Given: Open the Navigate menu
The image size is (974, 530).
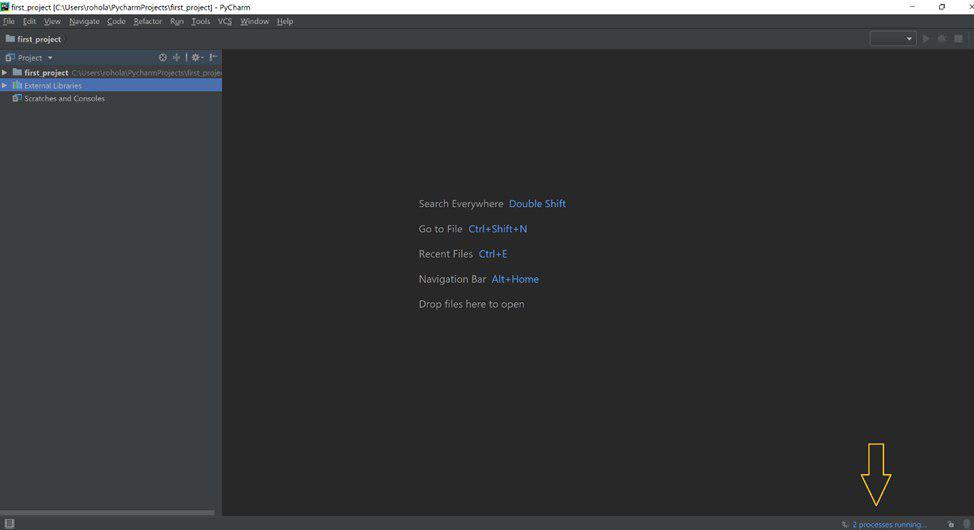Looking at the screenshot, I should coord(84,21).
